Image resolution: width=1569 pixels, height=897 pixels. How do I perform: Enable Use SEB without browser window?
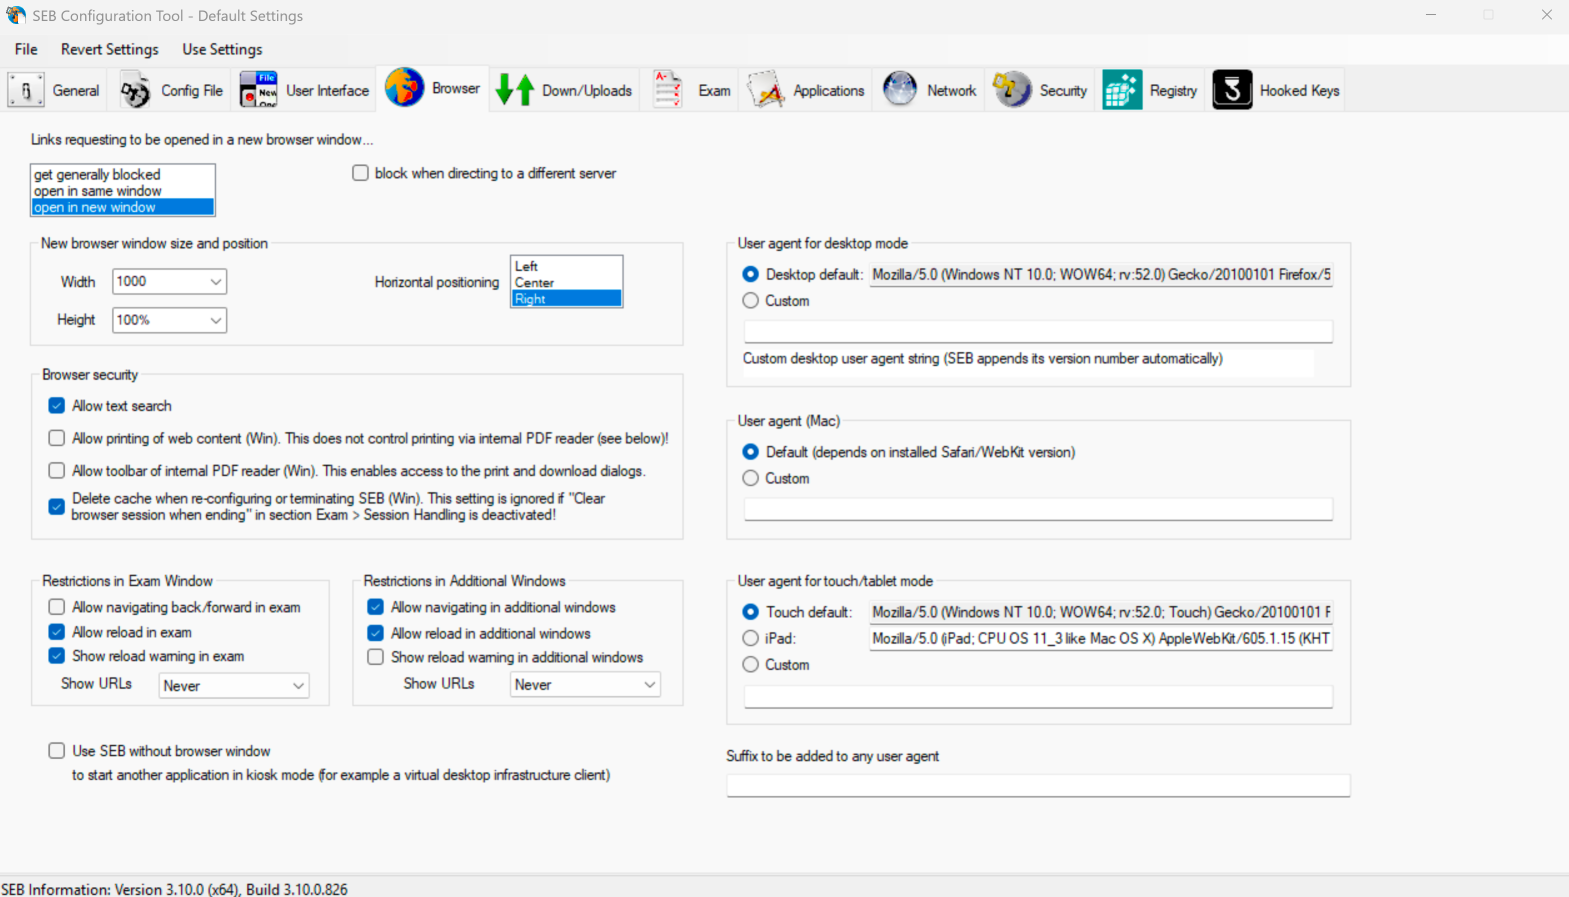tap(57, 751)
